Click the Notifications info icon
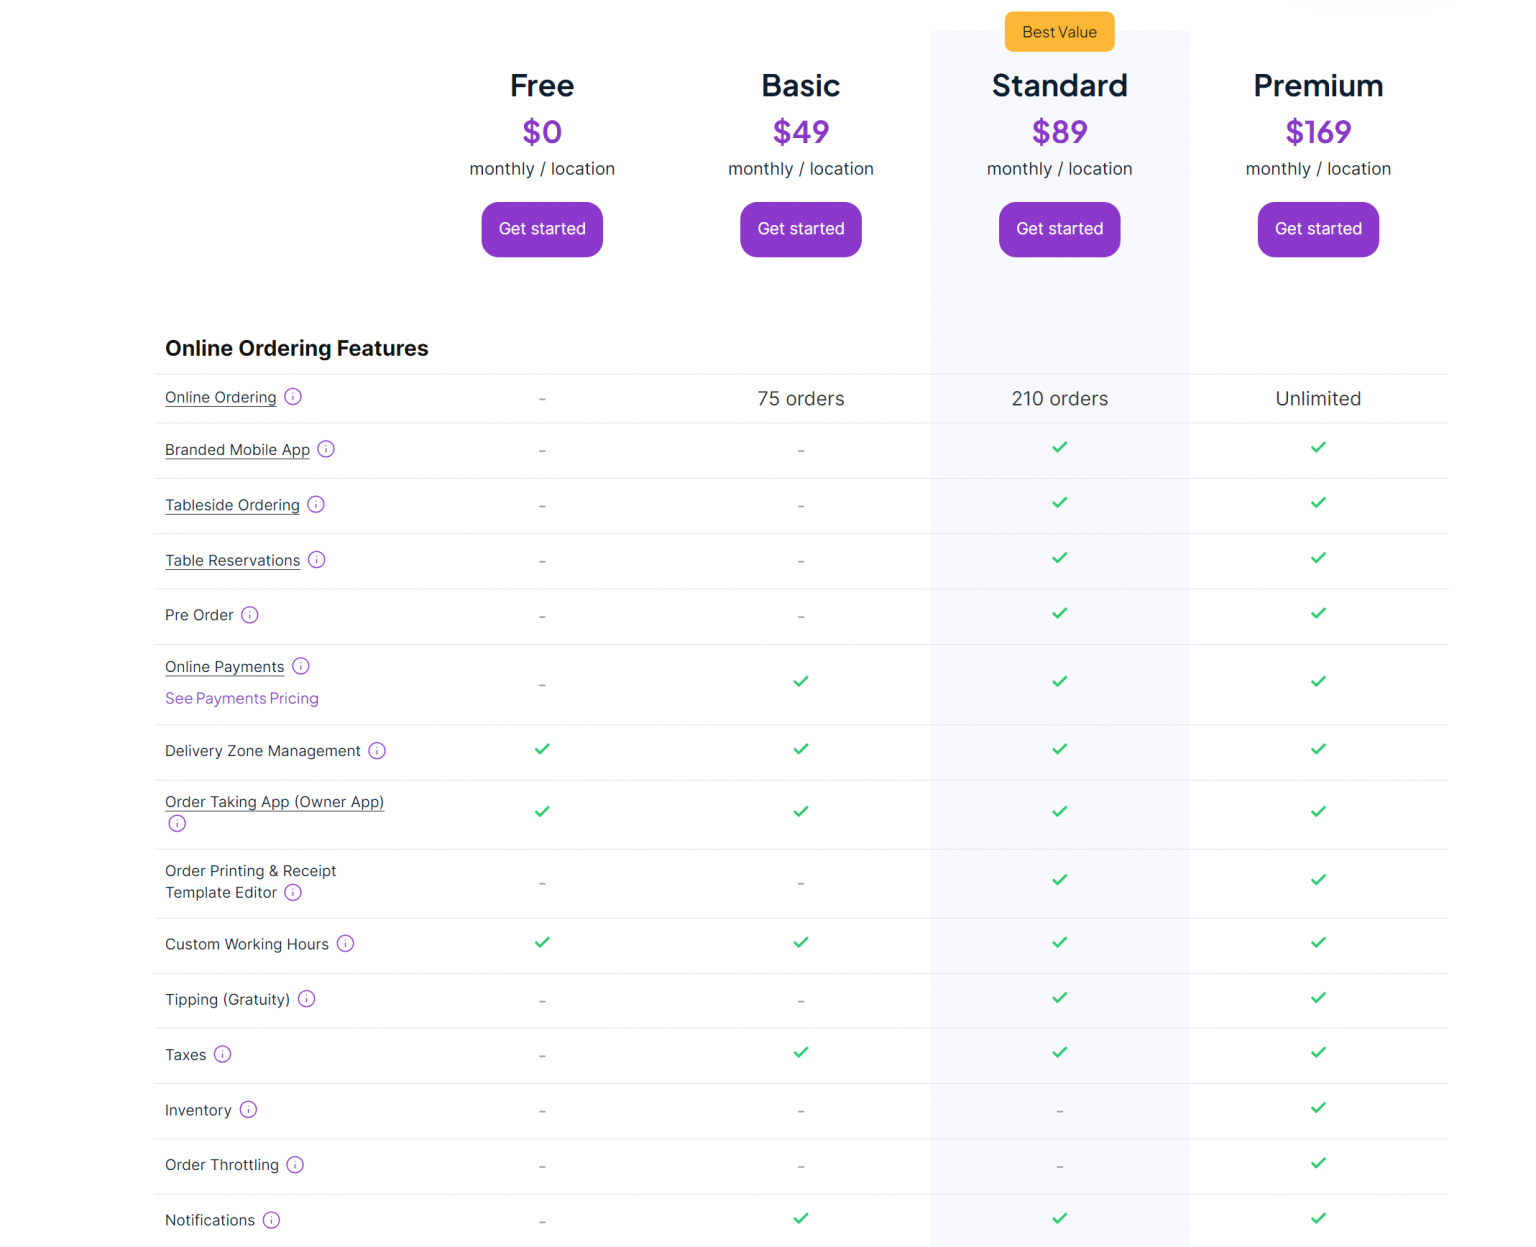Image resolution: width=1536 pixels, height=1247 pixels. click(271, 1220)
